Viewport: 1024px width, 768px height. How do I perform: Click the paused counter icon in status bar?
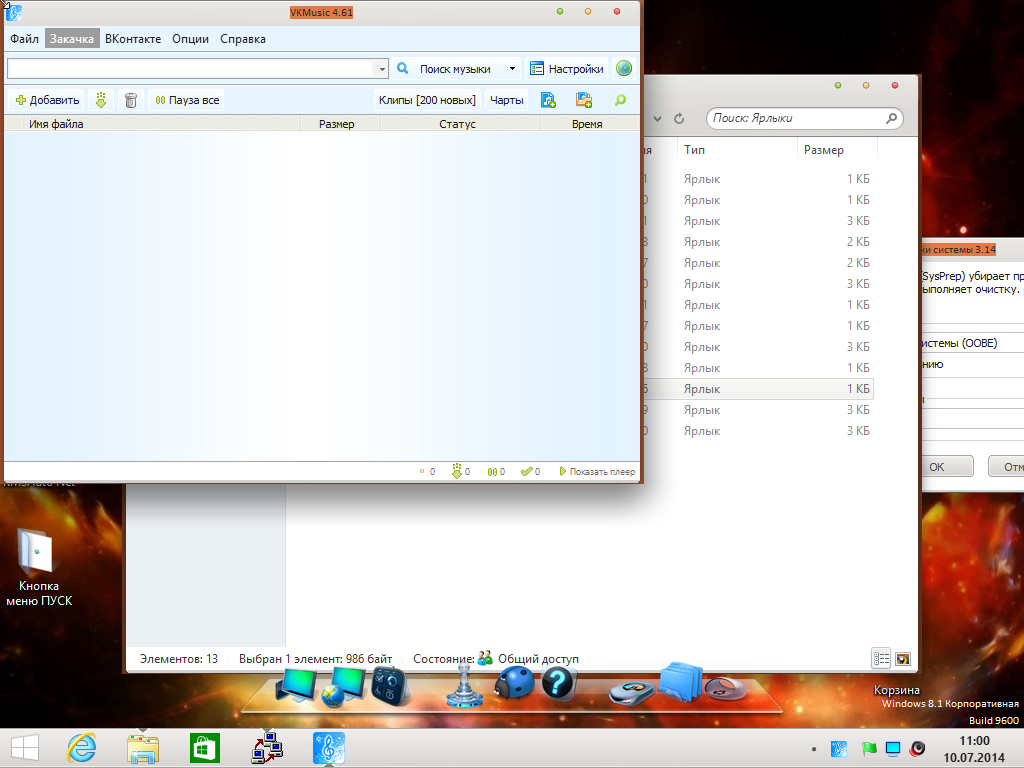(x=496, y=472)
